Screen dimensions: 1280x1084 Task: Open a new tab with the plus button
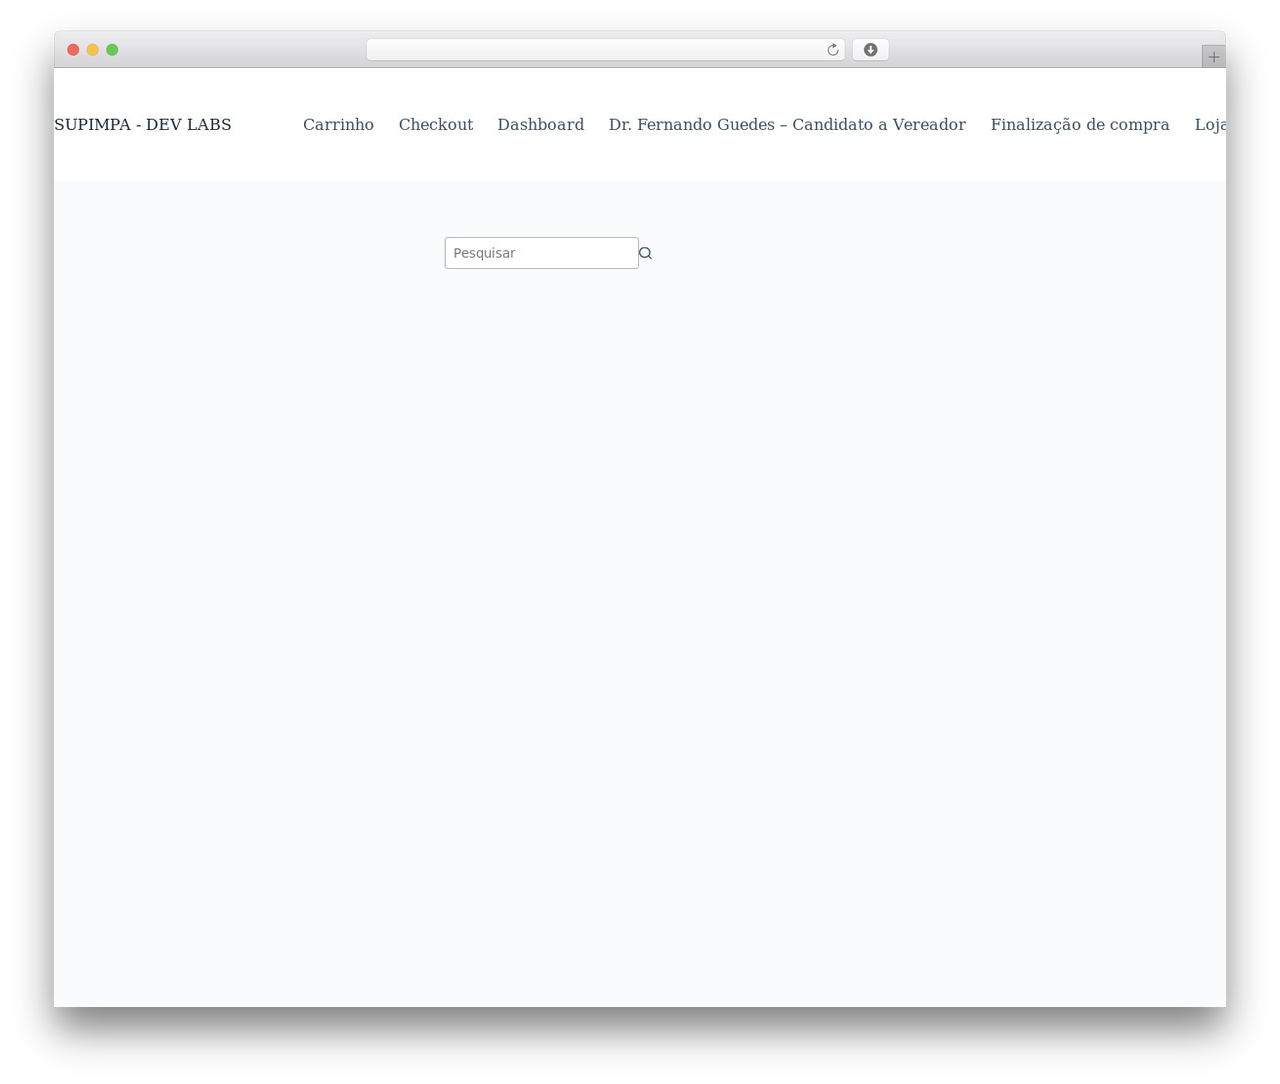[x=1213, y=57]
